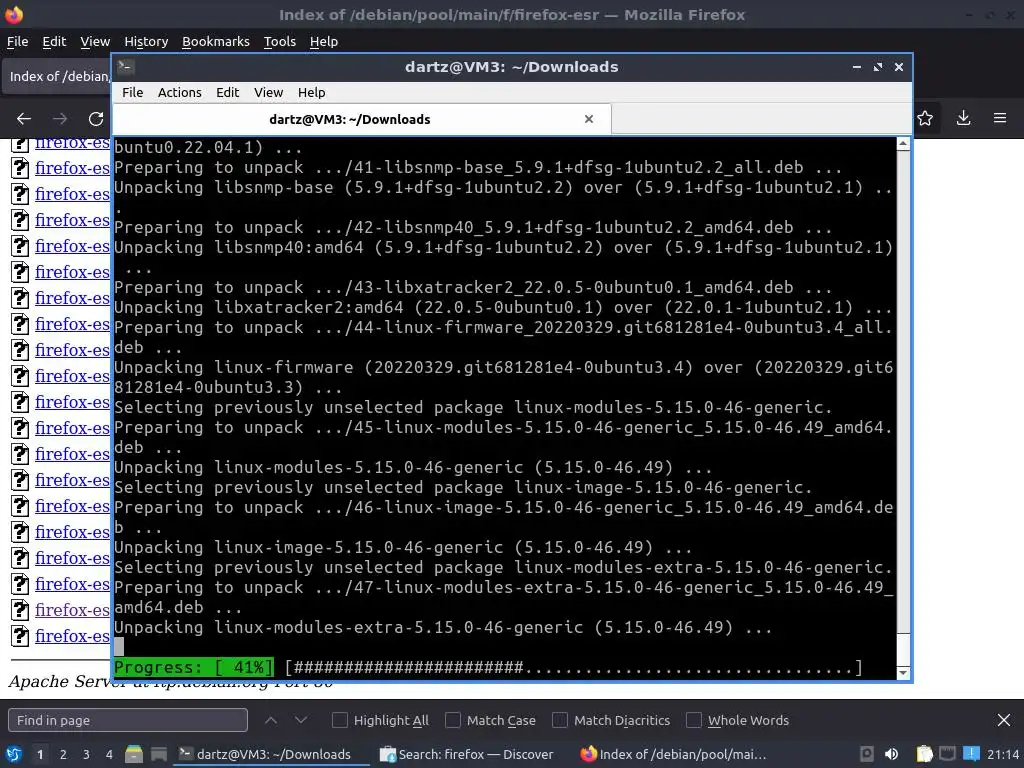Select the Index of /debian Firefox tab
Screen dimensions: 1024x768
click(57, 76)
